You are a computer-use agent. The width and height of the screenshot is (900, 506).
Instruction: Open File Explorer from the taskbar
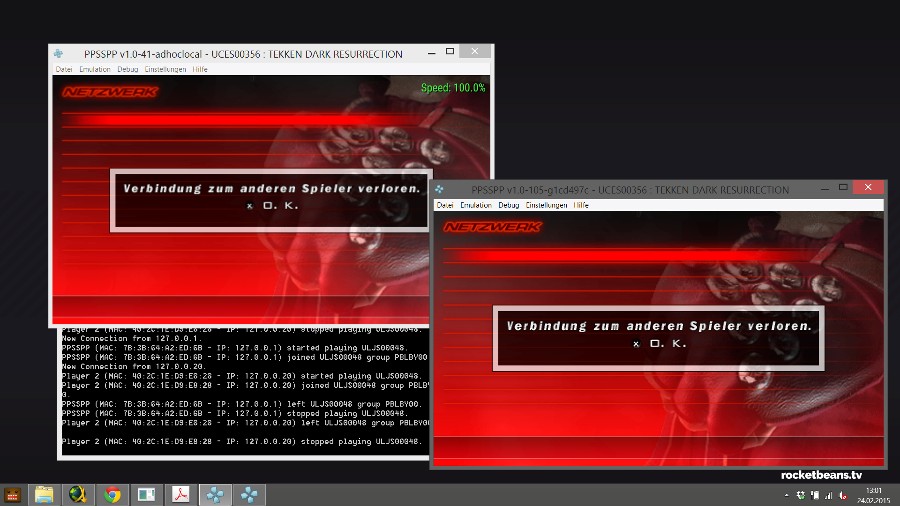[x=44, y=494]
